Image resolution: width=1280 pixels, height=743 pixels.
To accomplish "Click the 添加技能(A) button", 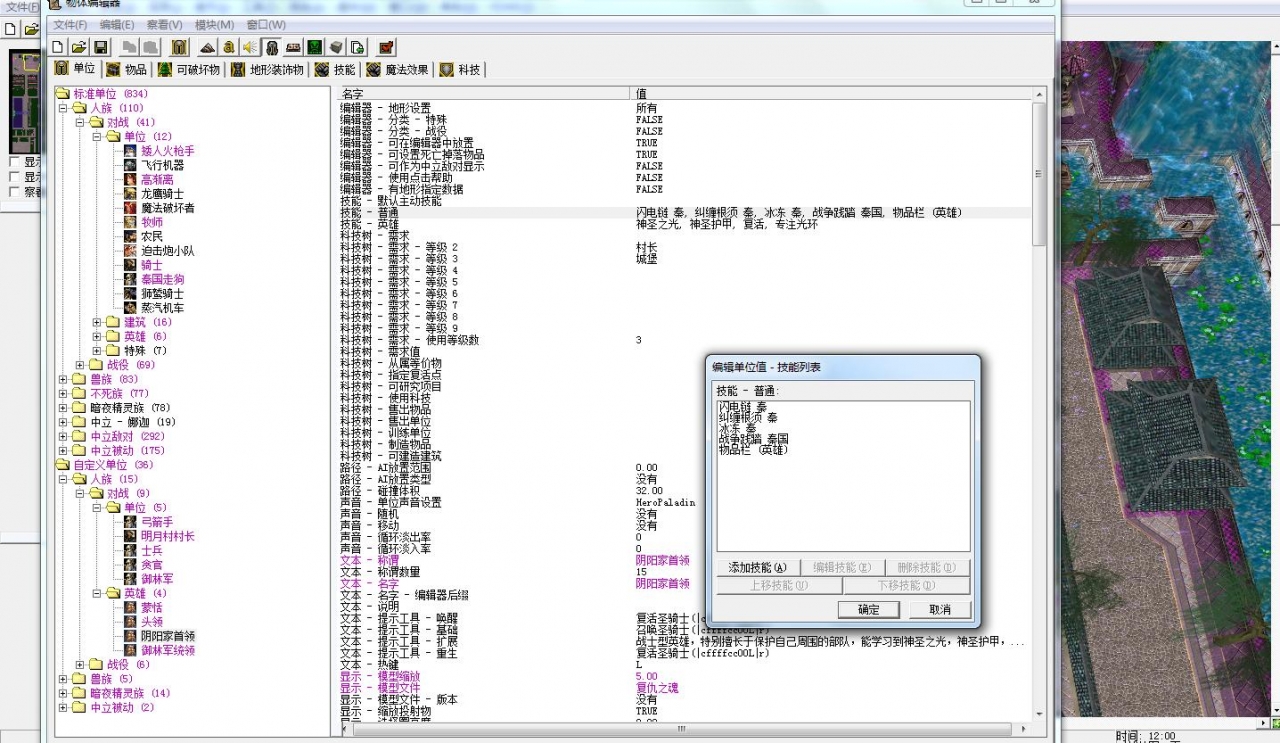I will (x=757, y=568).
